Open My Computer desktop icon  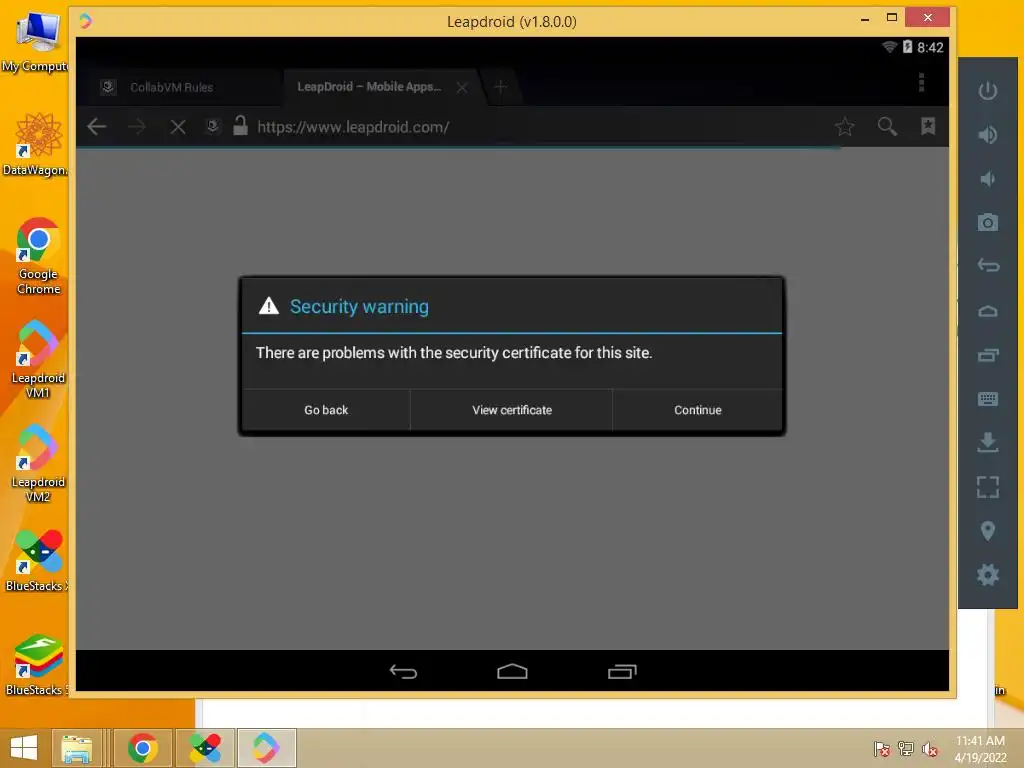(x=36, y=42)
